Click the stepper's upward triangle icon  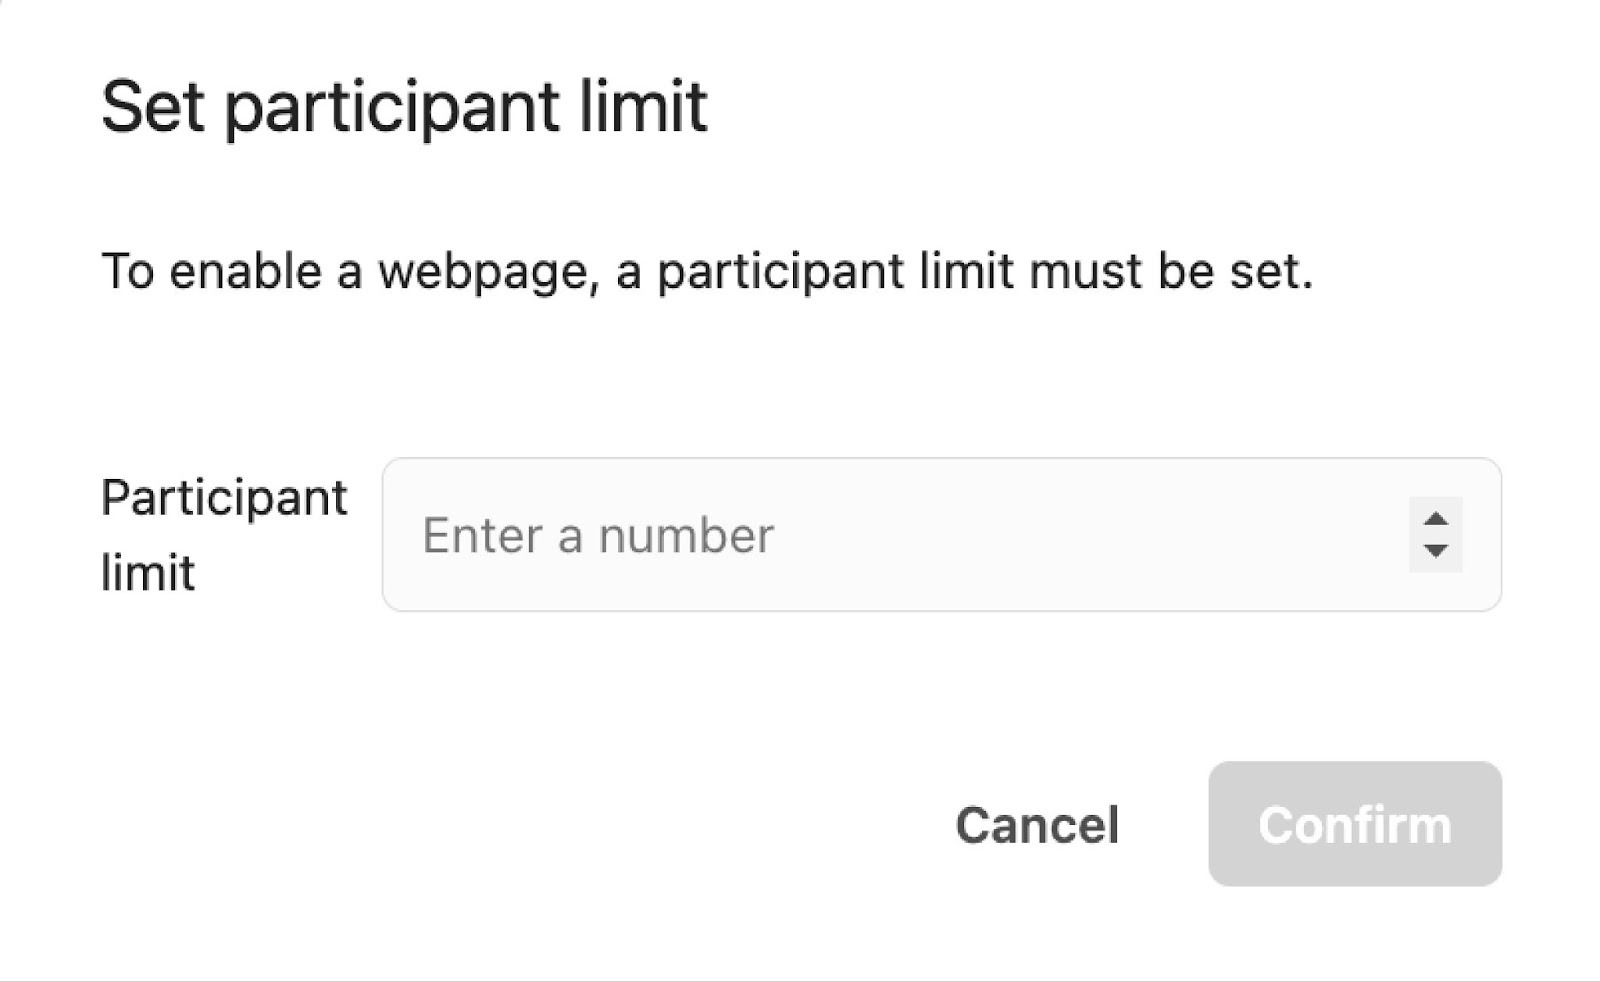tap(1436, 519)
